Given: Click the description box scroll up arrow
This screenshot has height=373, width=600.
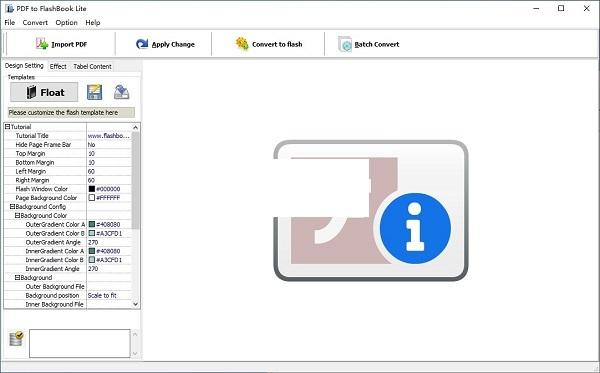Looking at the screenshot, I should (x=135, y=334).
